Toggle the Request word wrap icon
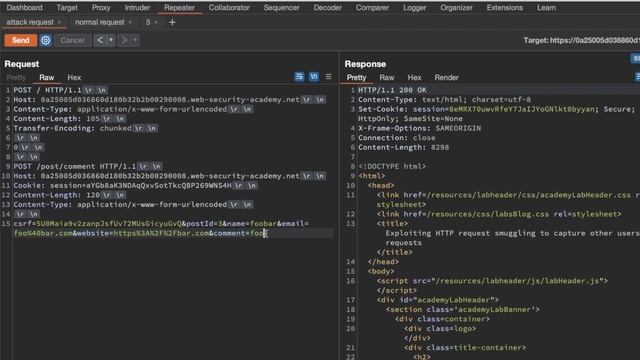Viewport: 640px width, 360px height. [299, 77]
